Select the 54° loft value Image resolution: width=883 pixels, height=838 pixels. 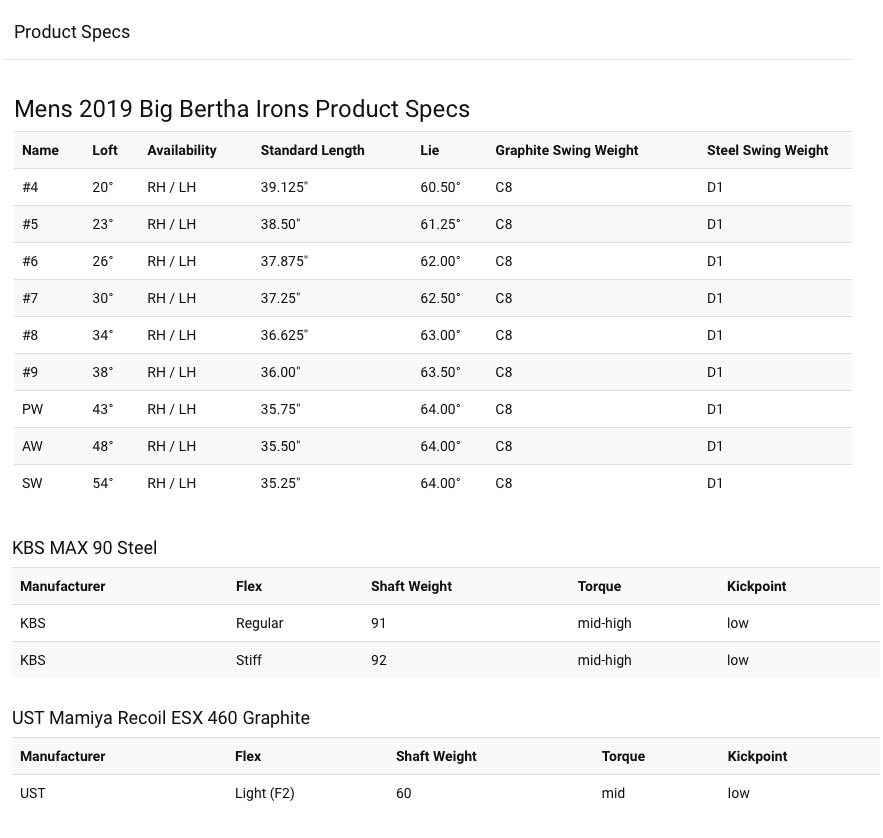(x=102, y=483)
